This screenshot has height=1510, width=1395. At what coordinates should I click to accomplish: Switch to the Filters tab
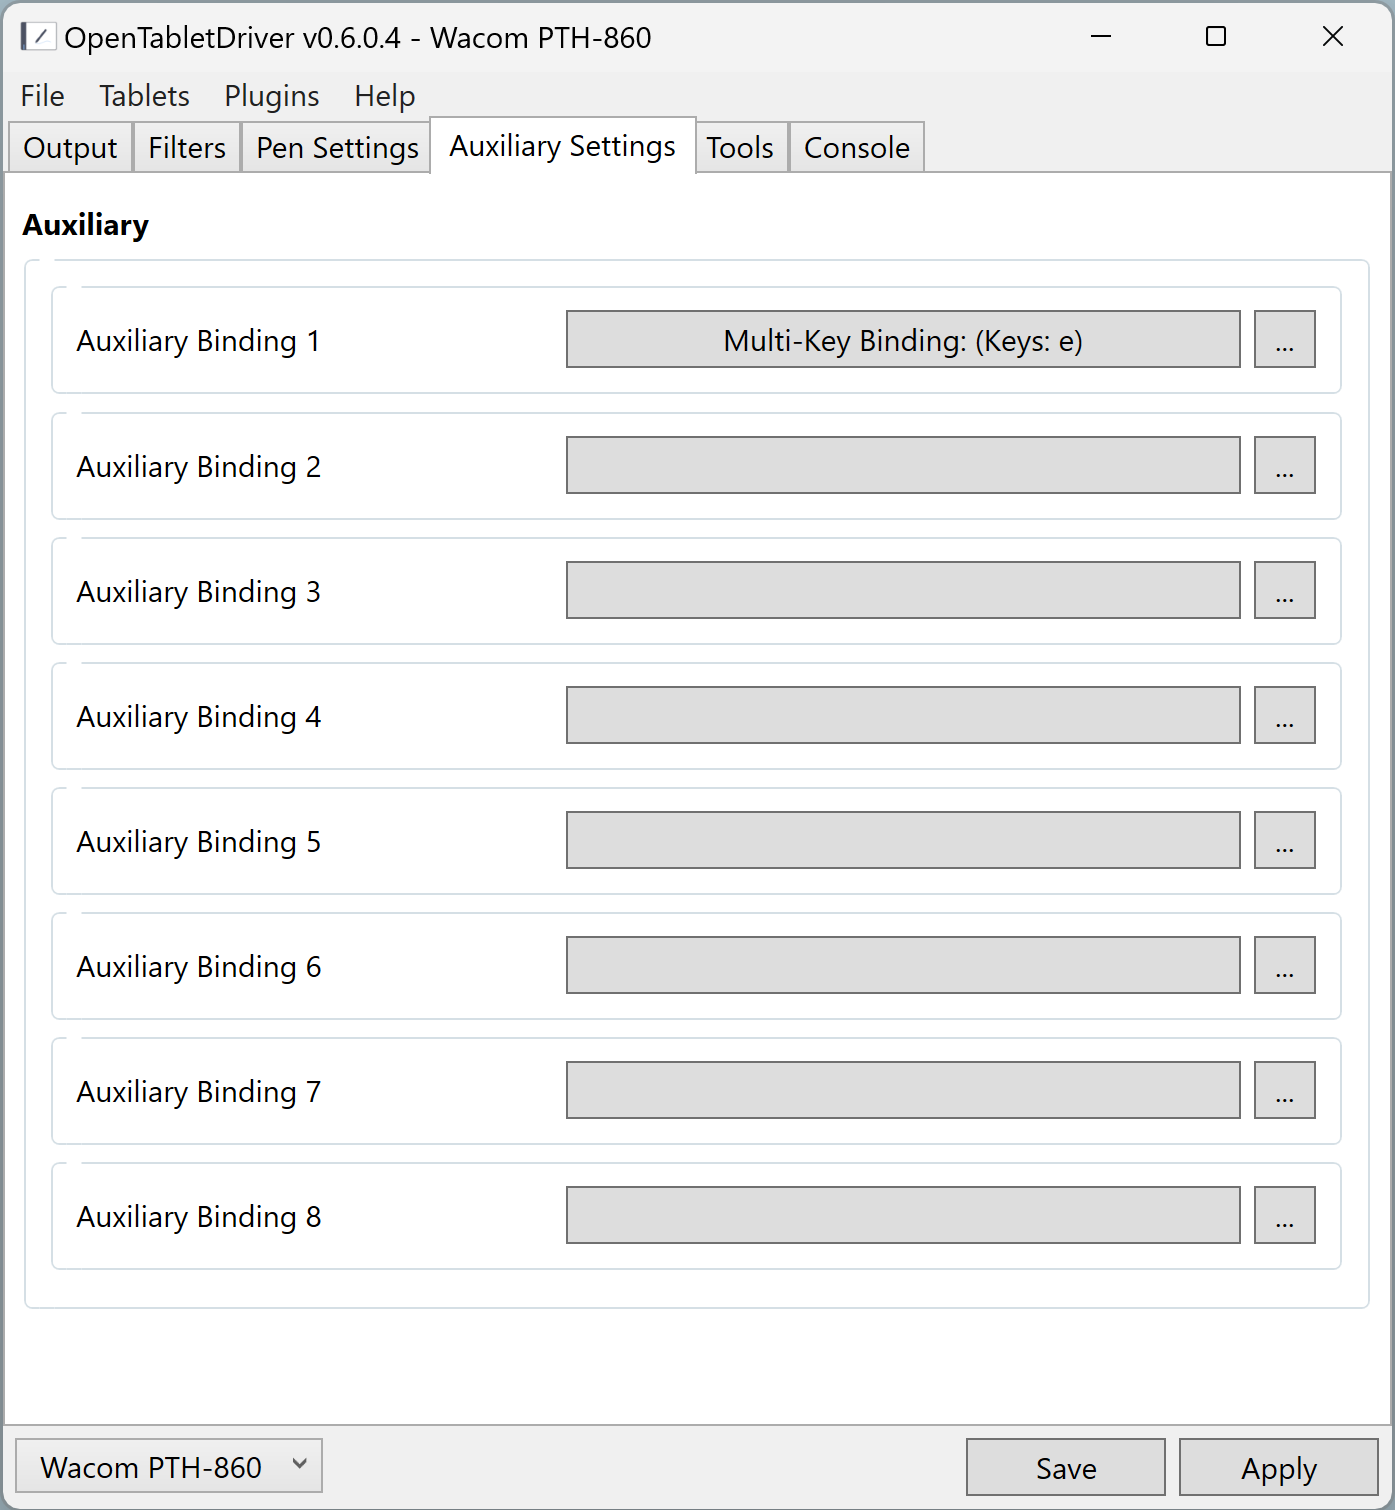pos(187,148)
